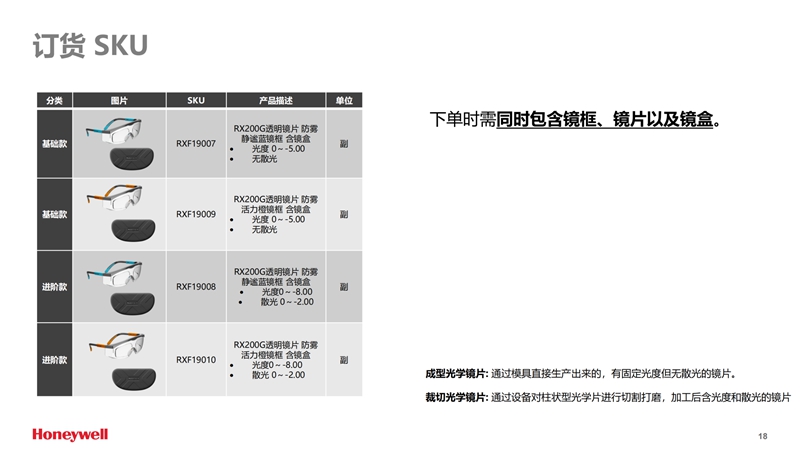
Task: Select the SKU column header
Action: [196, 100]
